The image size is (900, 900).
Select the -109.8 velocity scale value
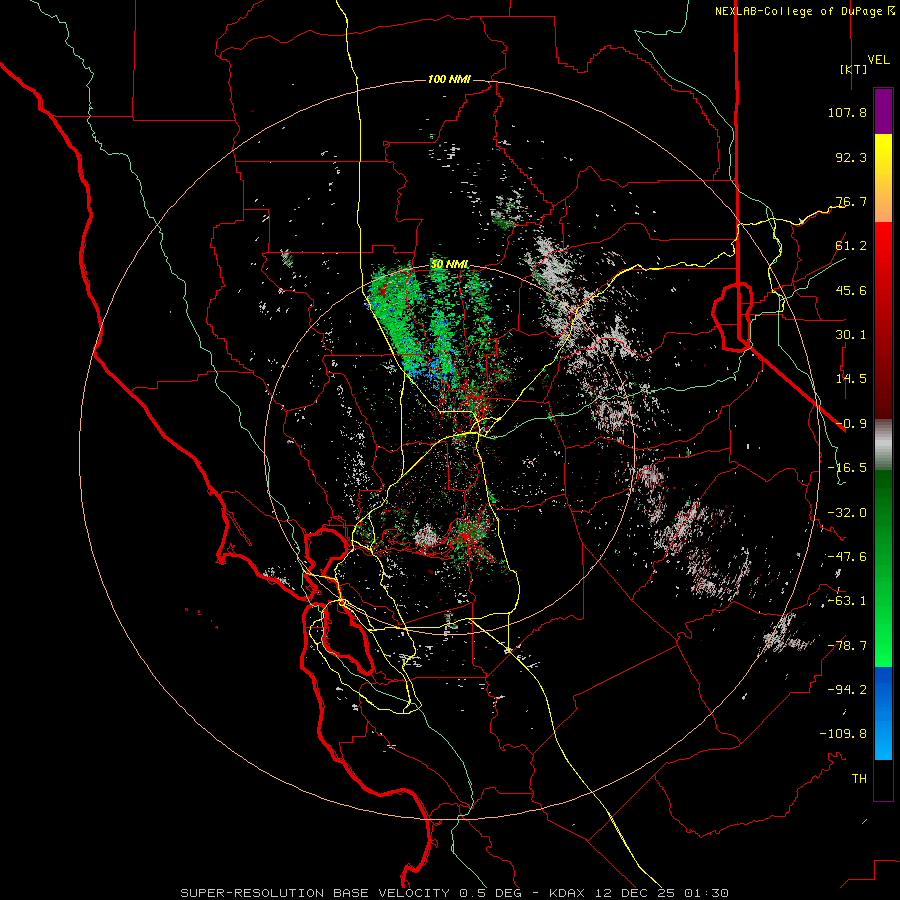(843, 734)
